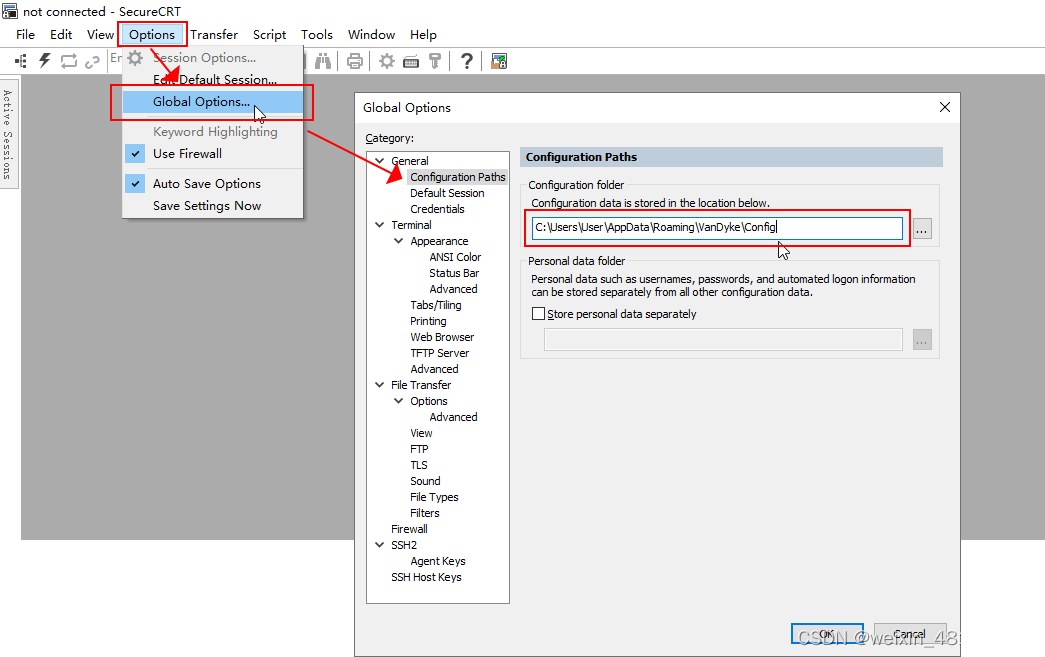This screenshot has height=657, width=1045.
Task: Select File Types in category tree
Action: coord(434,496)
